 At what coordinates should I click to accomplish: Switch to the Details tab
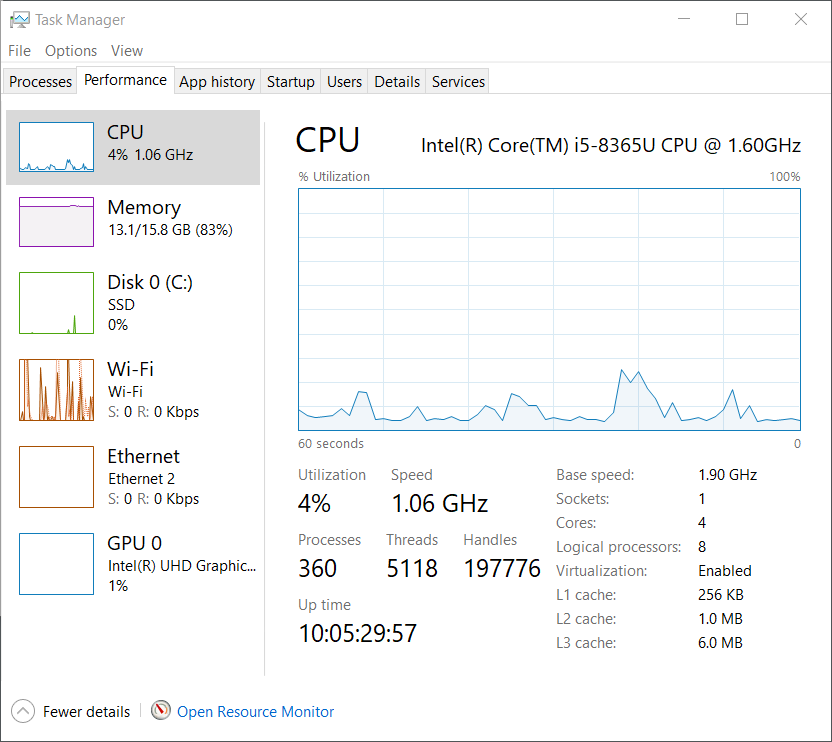point(397,82)
